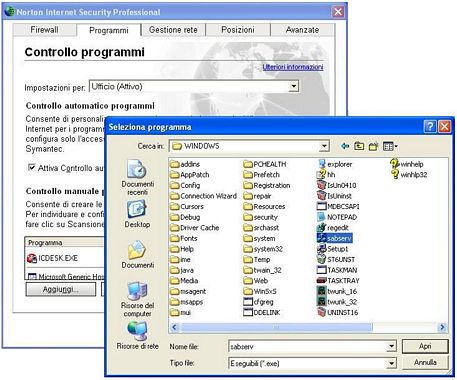Go up one folder level
This screenshot has height=380, width=457.
point(359,146)
